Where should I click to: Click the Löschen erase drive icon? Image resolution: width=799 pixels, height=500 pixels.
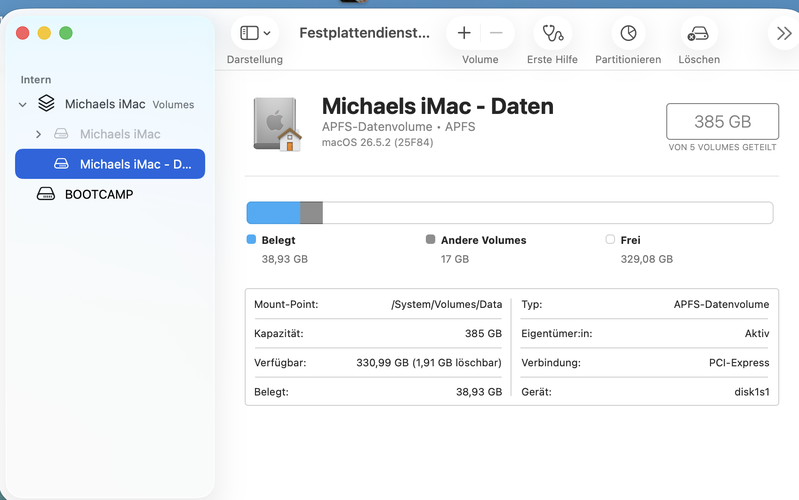click(699, 33)
